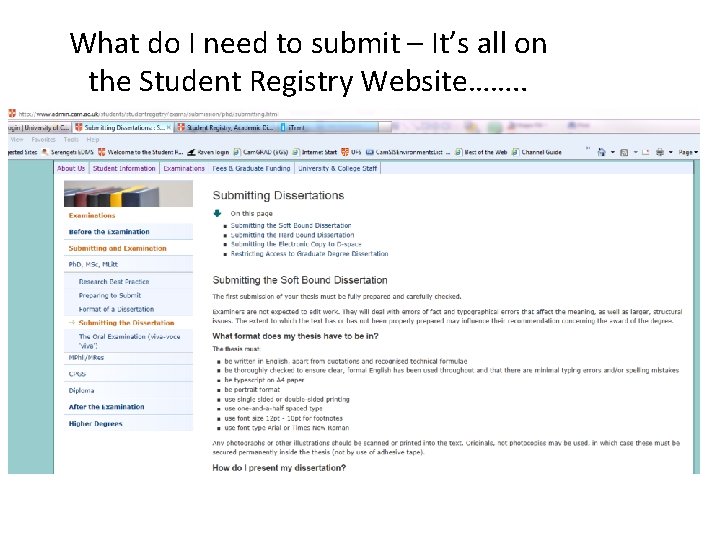The width and height of the screenshot is (720, 540).
Task: Open the Fees & Graduate Funding tab
Action: (x=251, y=169)
